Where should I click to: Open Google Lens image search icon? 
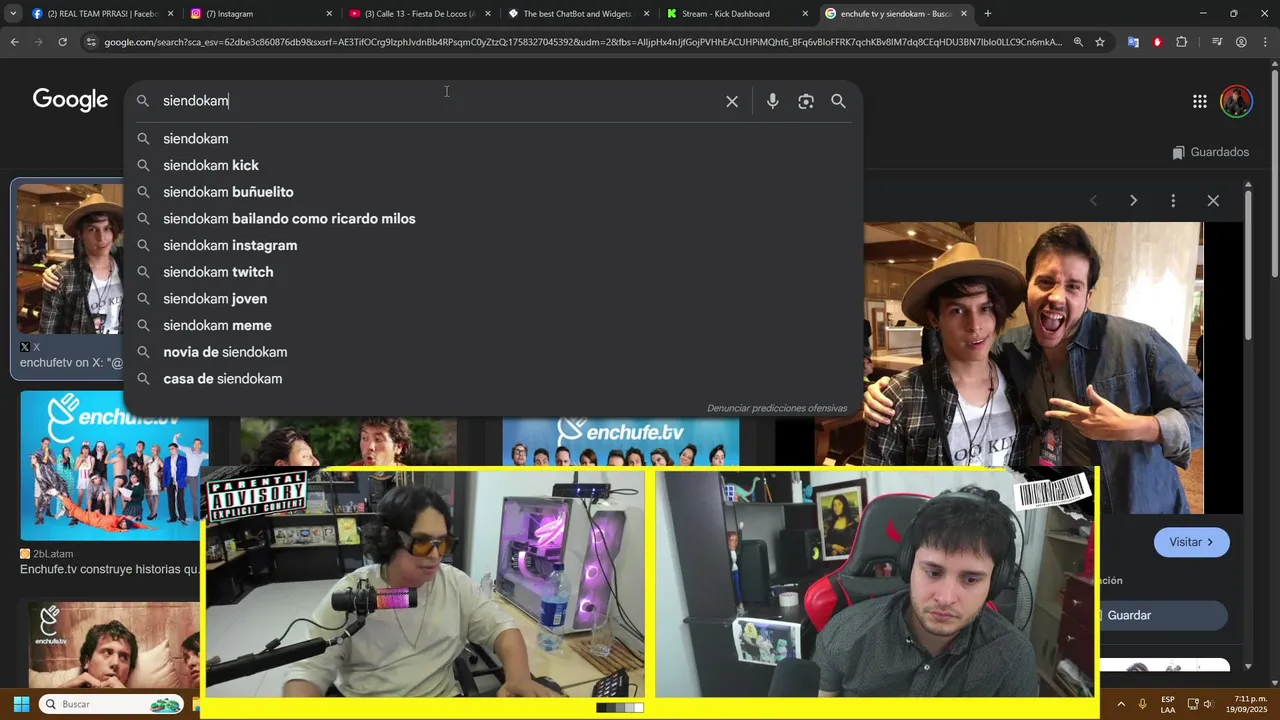pos(806,101)
